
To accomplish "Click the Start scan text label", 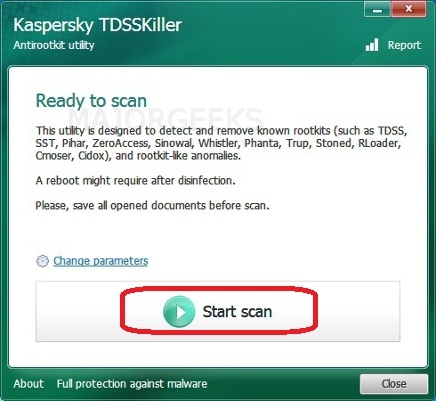I will [x=237, y=312].
